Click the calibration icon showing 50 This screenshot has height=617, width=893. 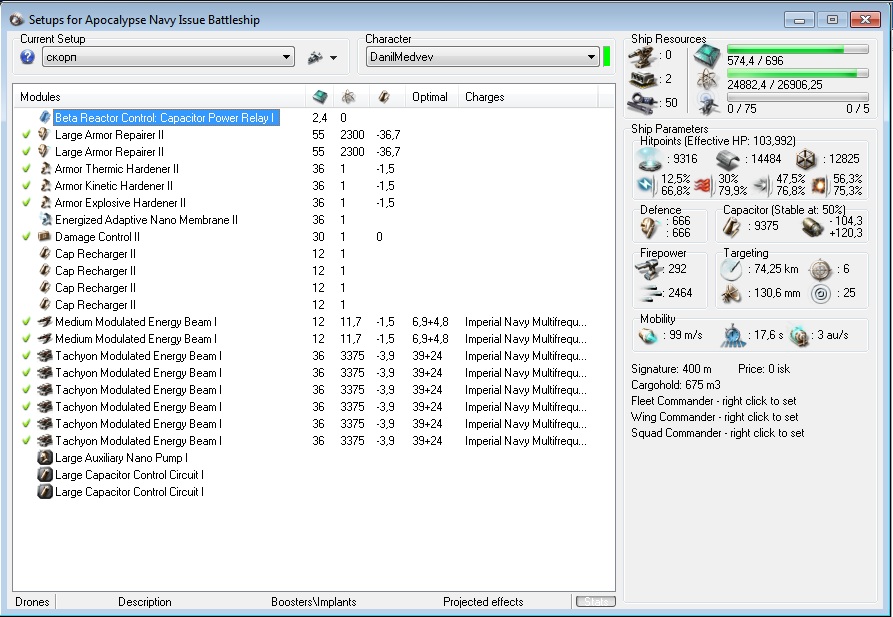642,103
